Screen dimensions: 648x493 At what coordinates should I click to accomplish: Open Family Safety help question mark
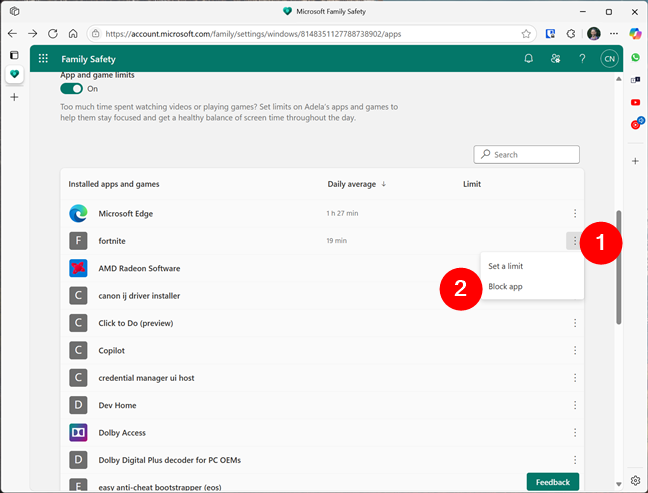coord(582,59)
